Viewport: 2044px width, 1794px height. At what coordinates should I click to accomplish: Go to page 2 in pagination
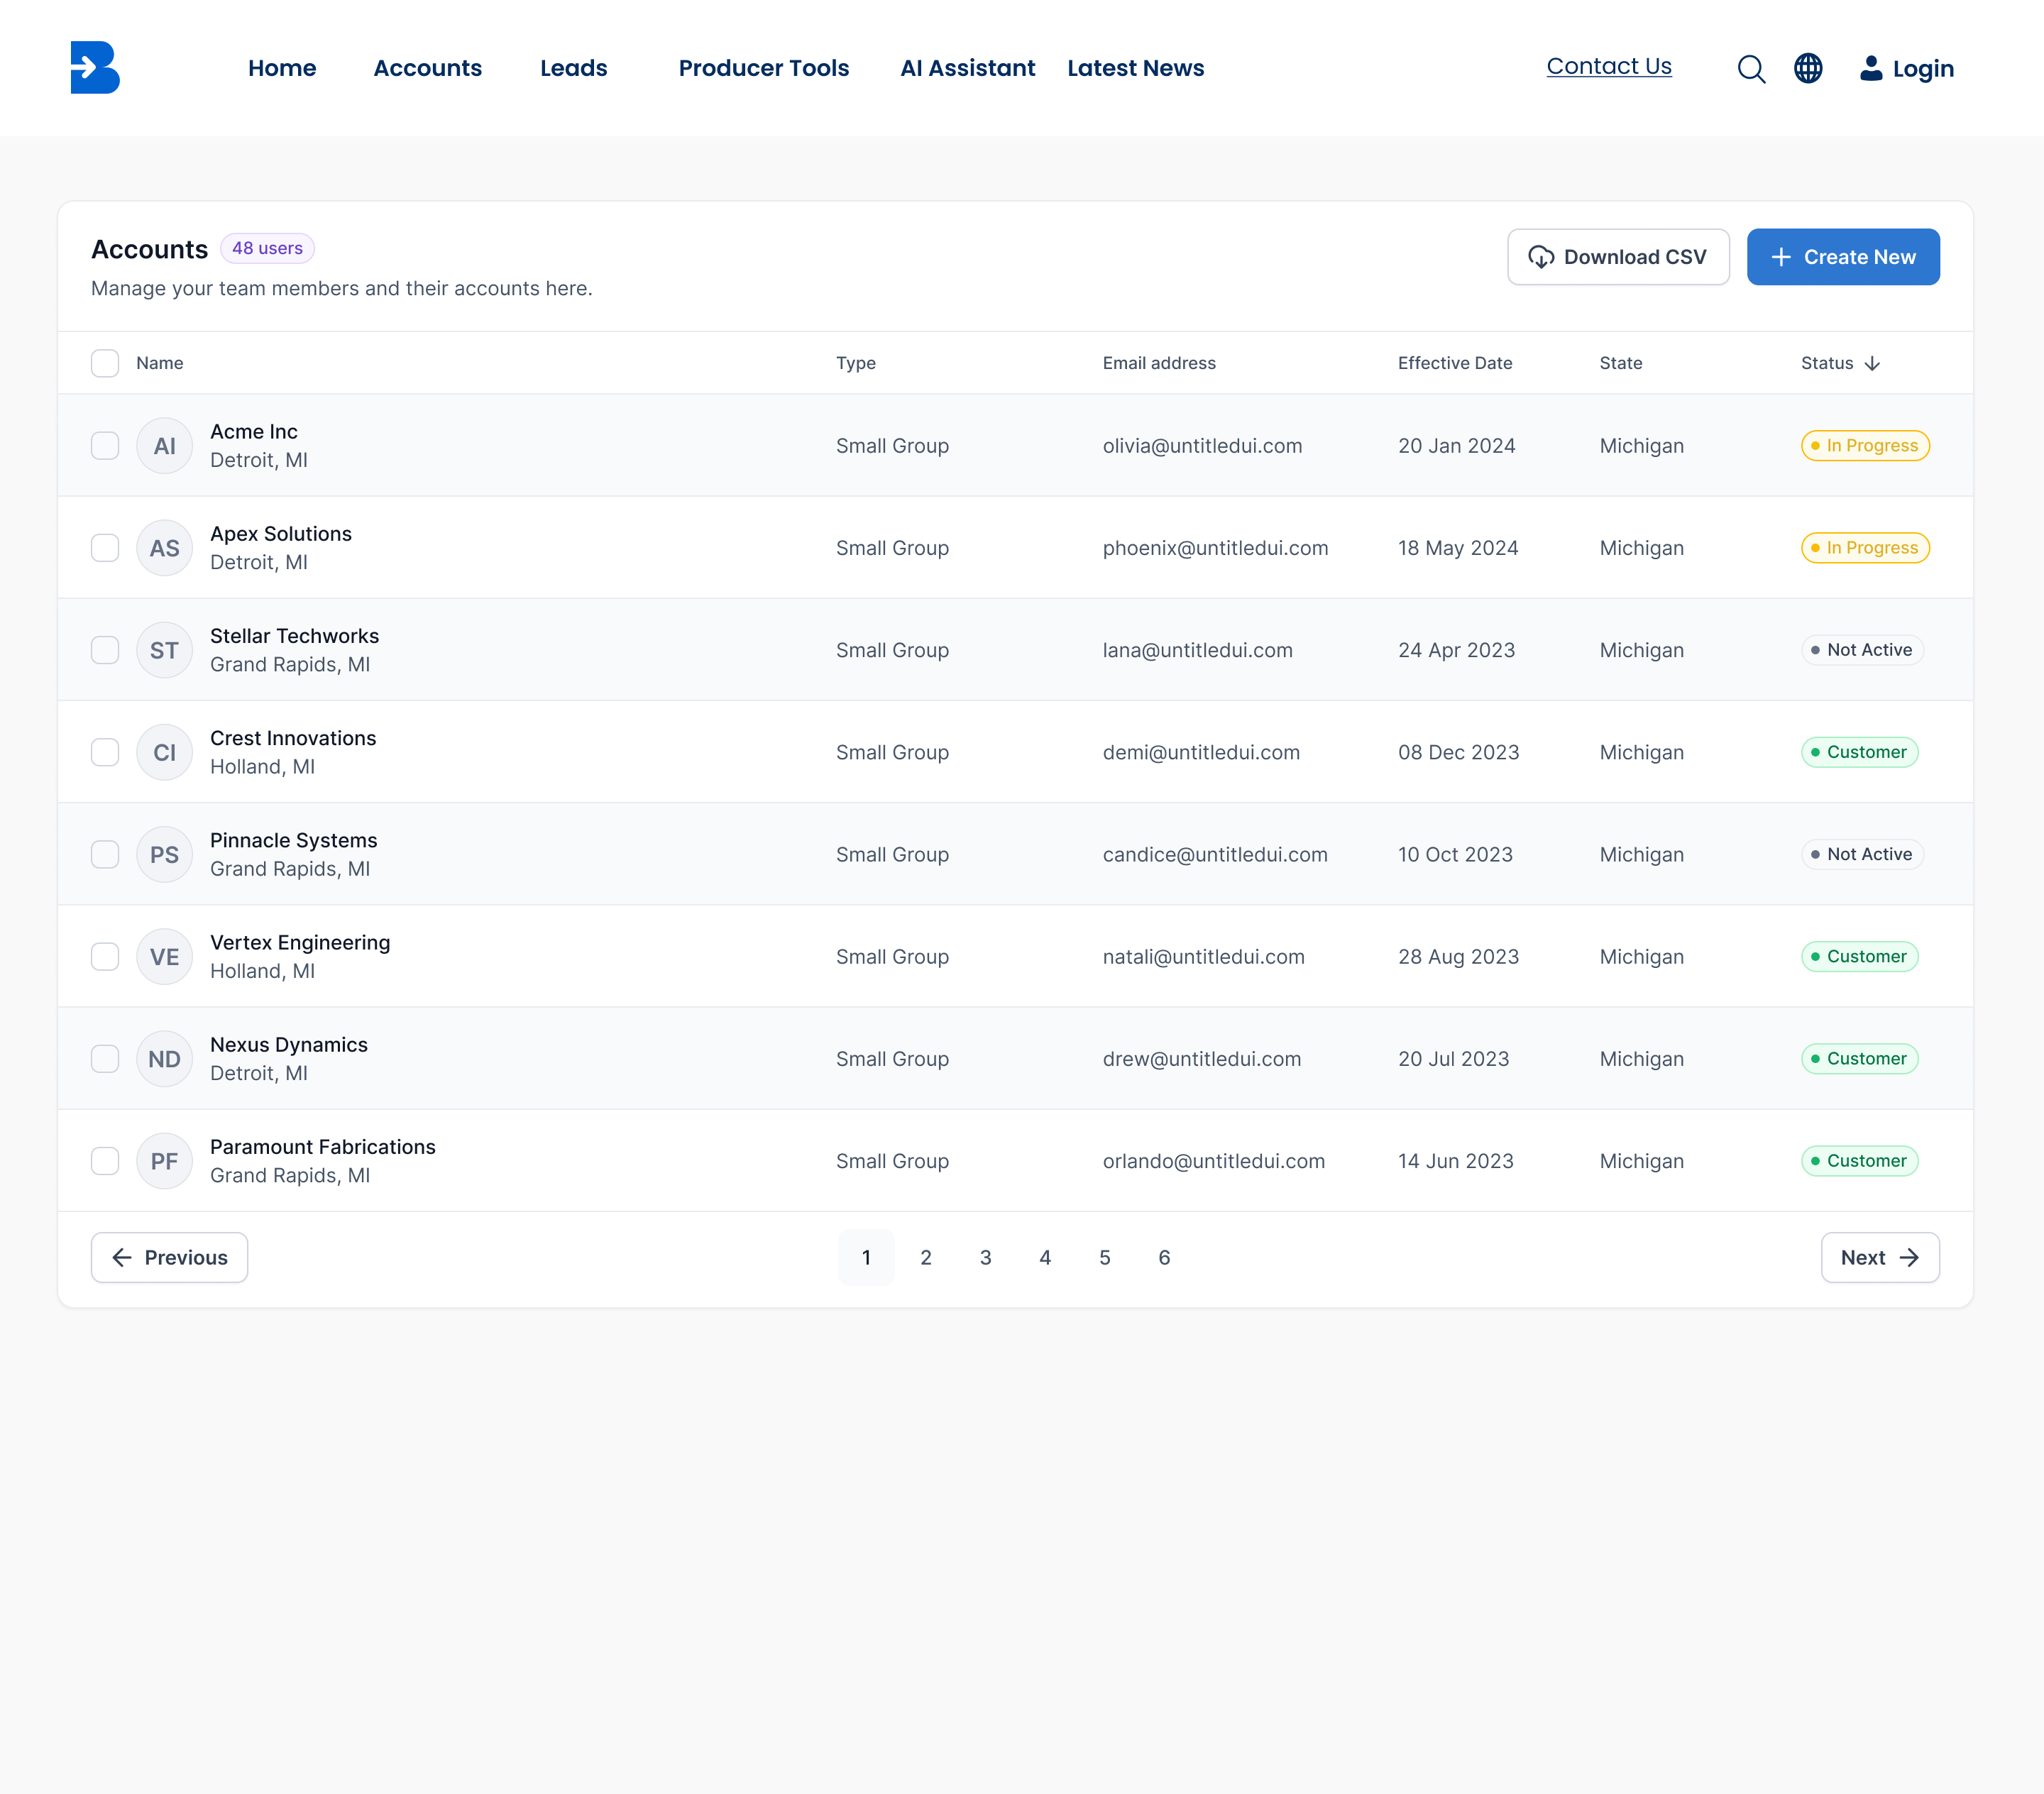click(926, 1257)
